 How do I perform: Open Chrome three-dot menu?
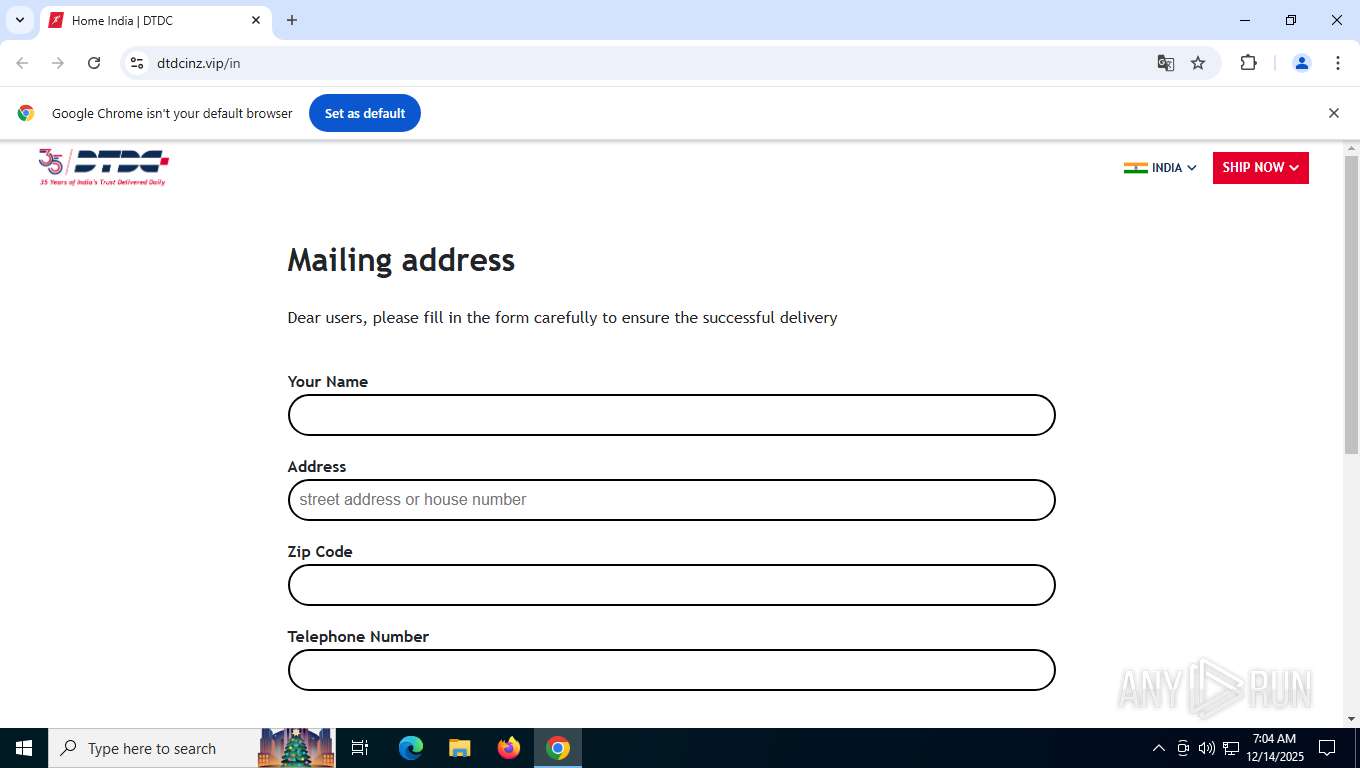point(1338,63)
